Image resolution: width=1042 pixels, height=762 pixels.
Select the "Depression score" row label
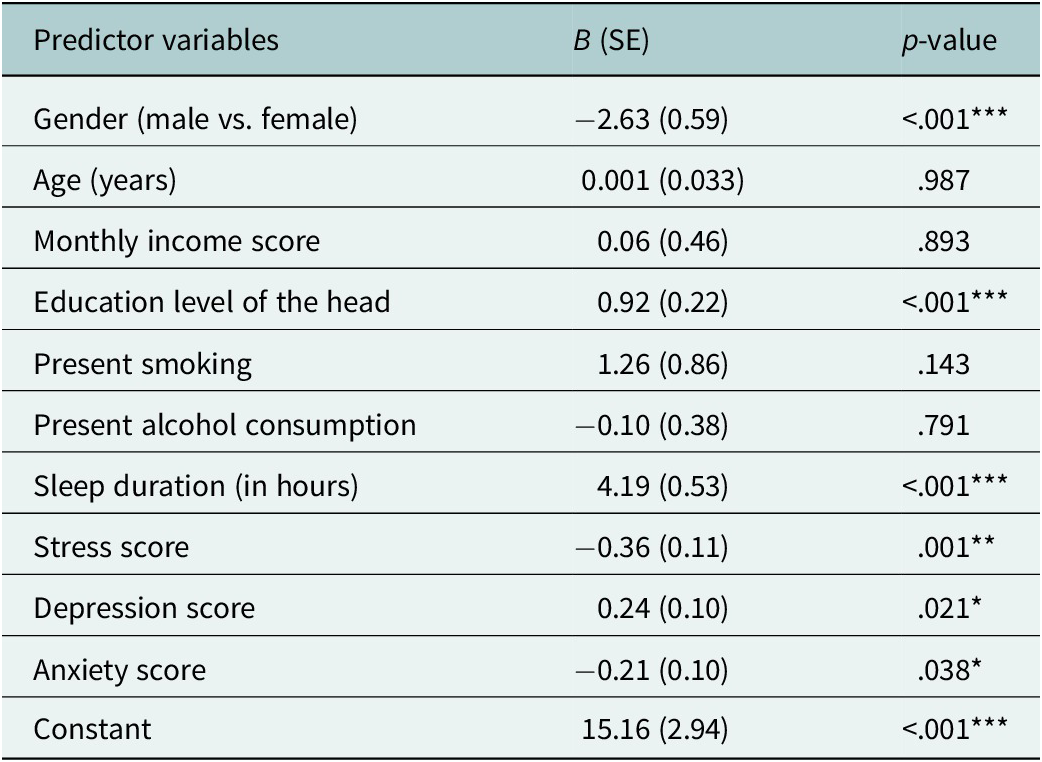tap(144, 608)
